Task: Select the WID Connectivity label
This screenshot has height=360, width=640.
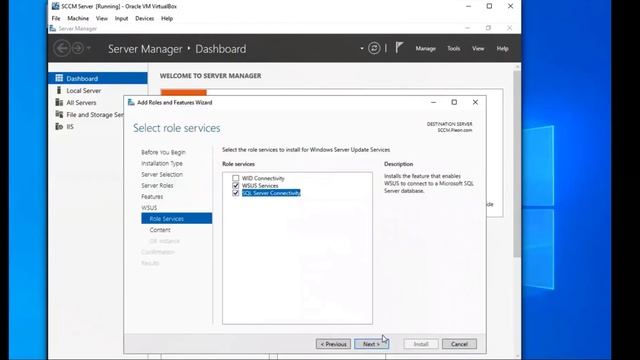Action: [263, 178]
